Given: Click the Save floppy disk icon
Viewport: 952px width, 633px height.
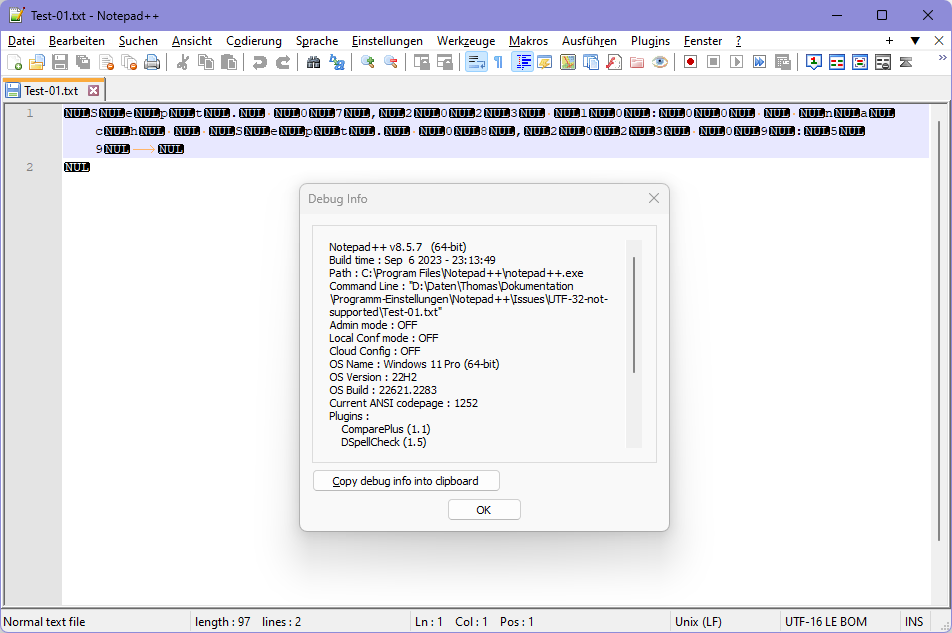Looking at the screenshot, I should click(60, 62).
